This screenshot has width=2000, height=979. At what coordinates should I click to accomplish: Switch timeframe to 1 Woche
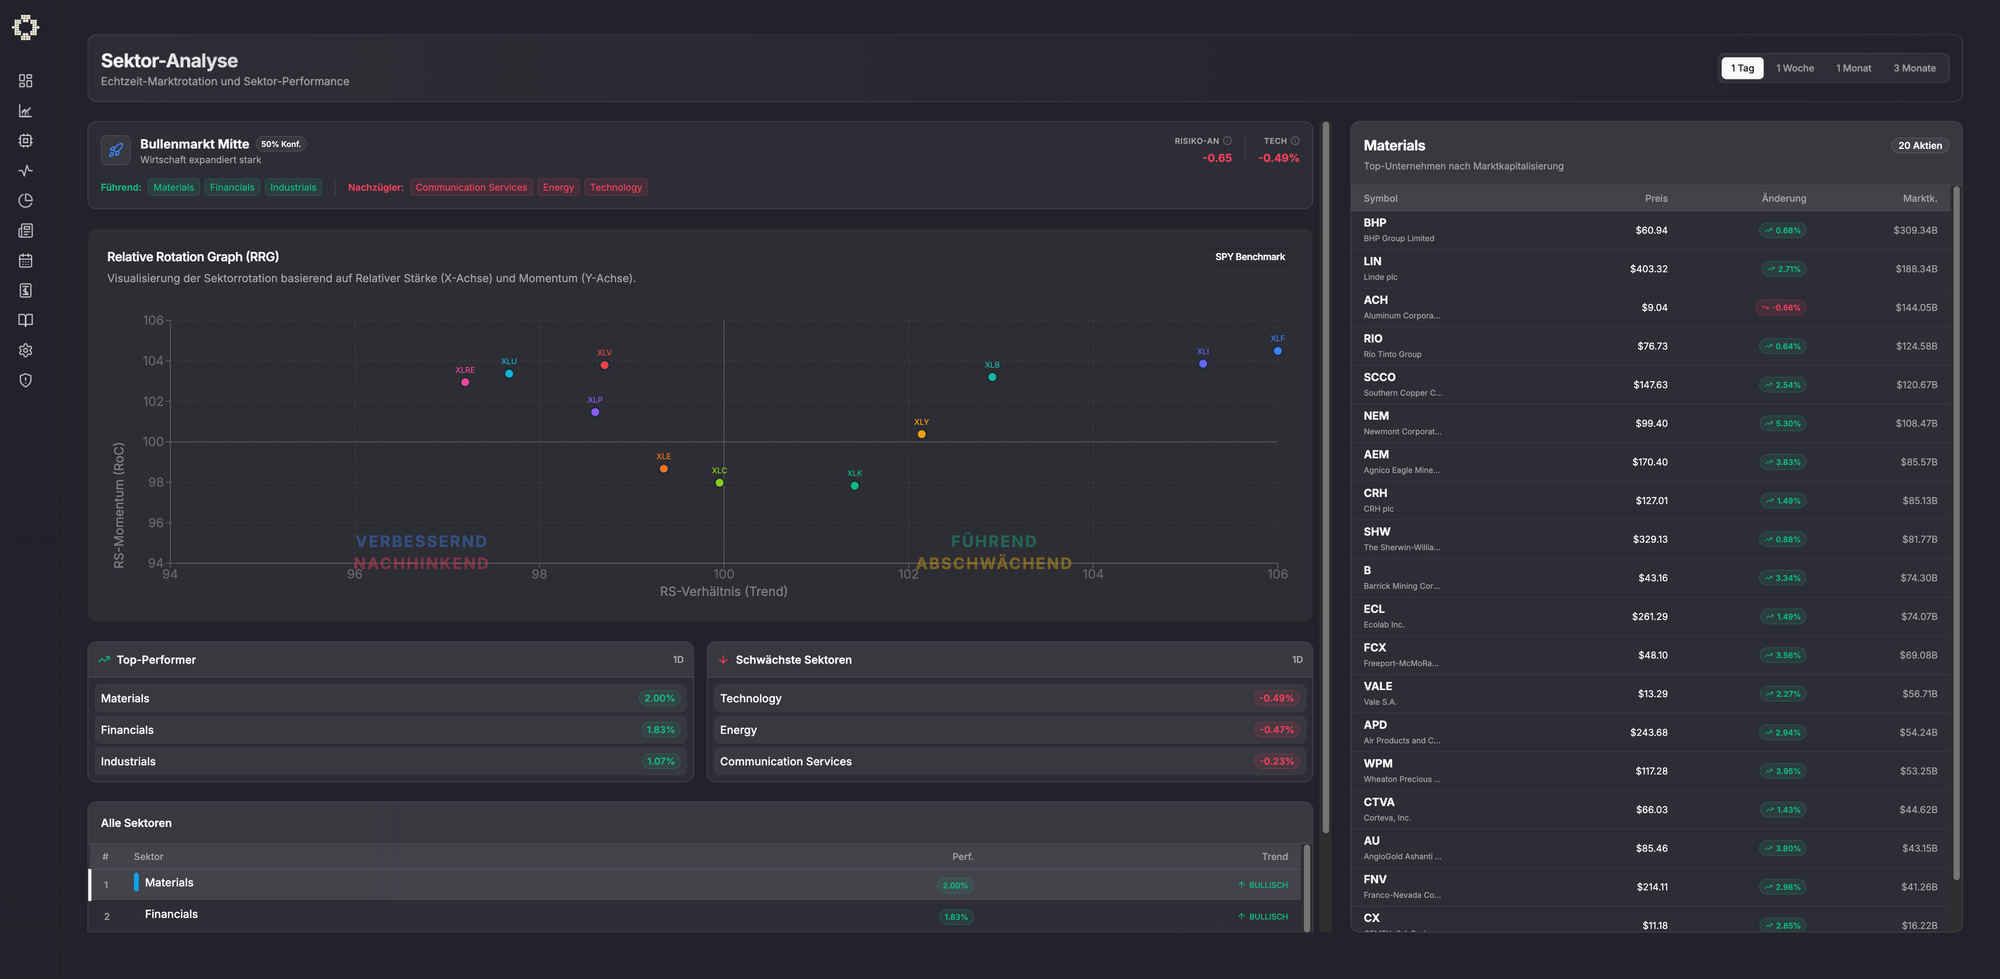point(1795,68)
